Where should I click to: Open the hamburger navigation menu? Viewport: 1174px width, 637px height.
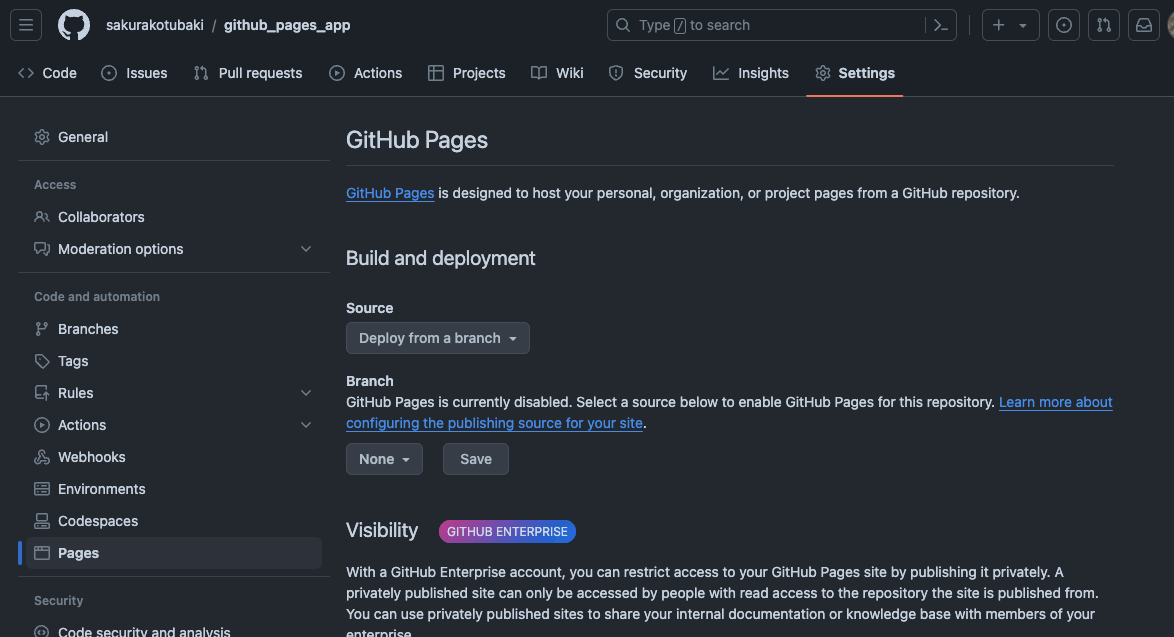tap(26, 25)
